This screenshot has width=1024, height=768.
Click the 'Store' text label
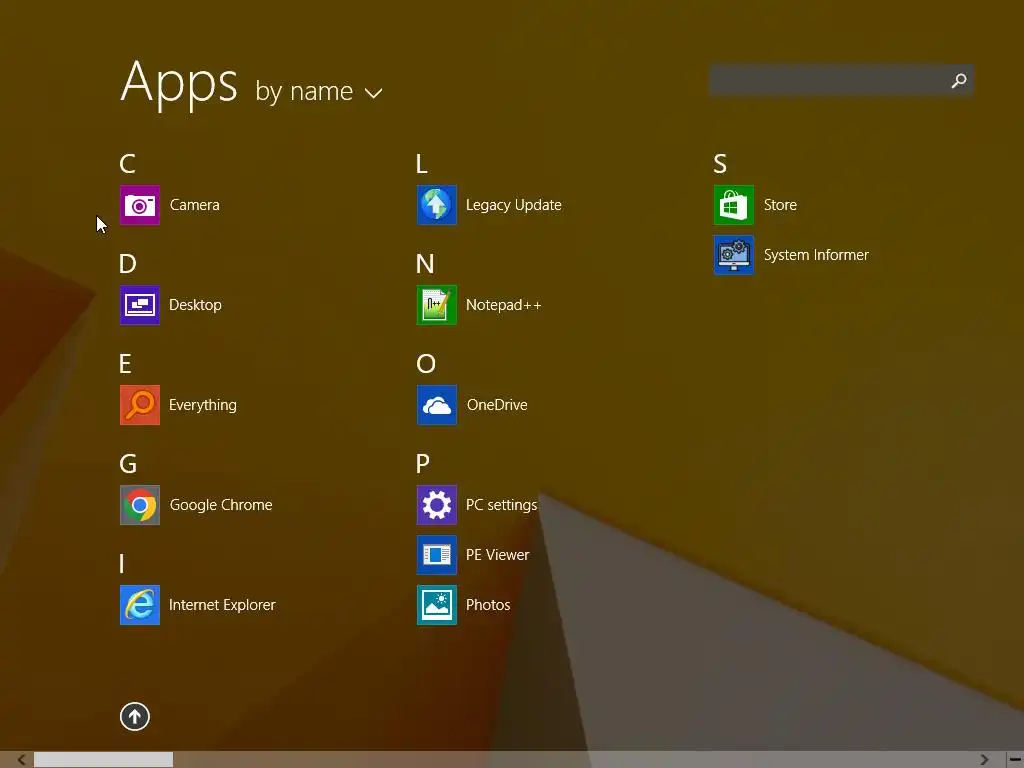(780, 205)
